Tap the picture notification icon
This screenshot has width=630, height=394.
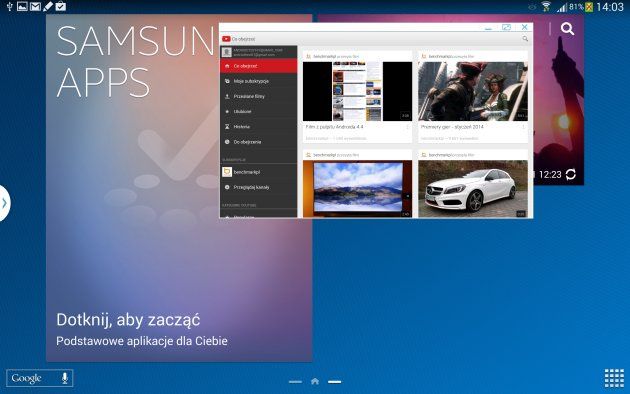[x=22, y=6]
